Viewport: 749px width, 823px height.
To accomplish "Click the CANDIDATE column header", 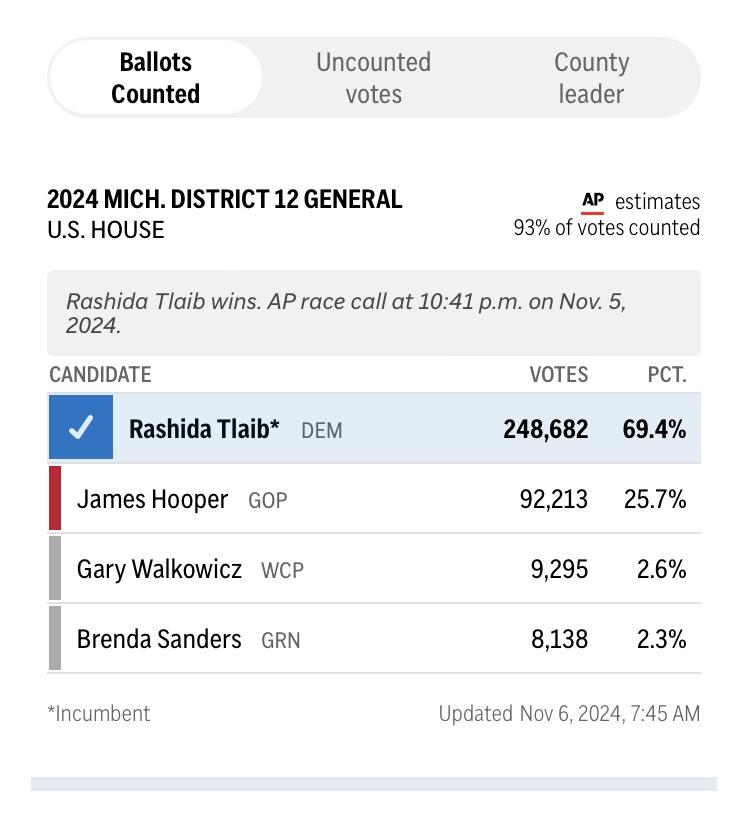I will 100,375.
